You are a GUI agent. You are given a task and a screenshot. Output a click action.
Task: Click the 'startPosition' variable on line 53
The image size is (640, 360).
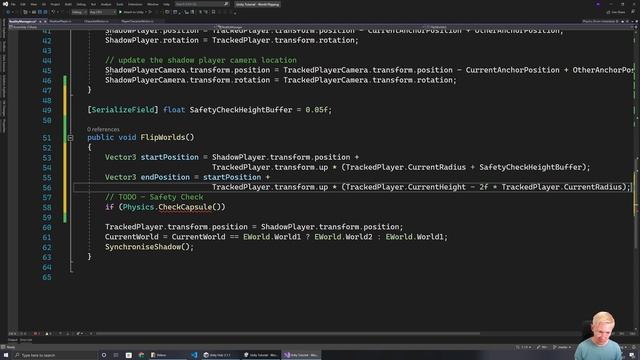(169, 157)
